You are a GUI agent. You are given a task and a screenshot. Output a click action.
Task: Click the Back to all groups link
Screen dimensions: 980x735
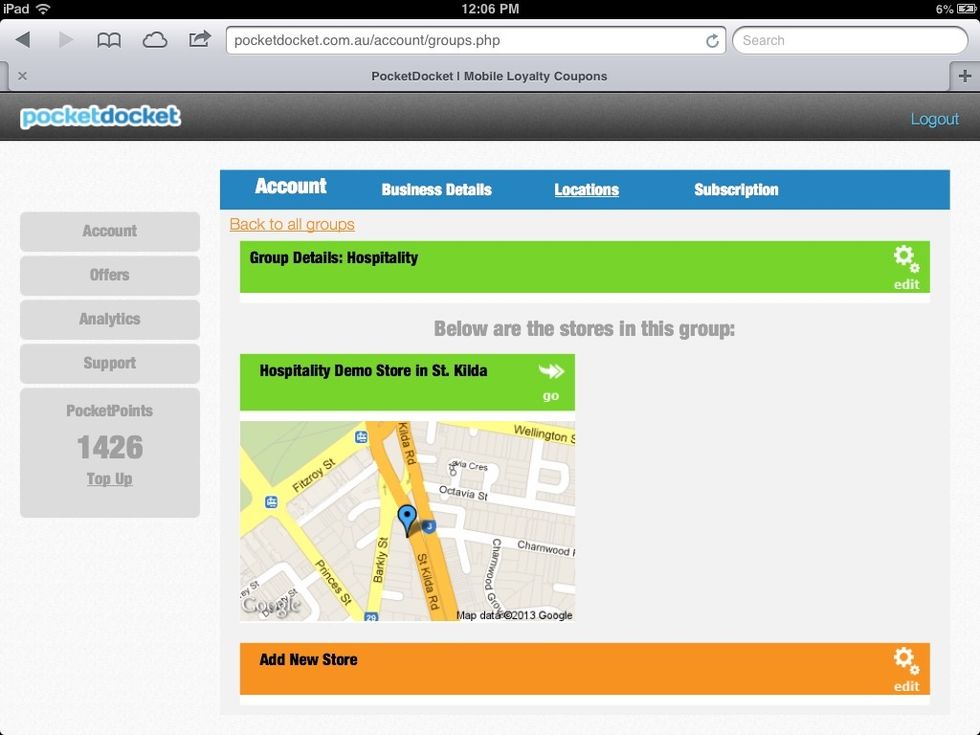point(291,224)
